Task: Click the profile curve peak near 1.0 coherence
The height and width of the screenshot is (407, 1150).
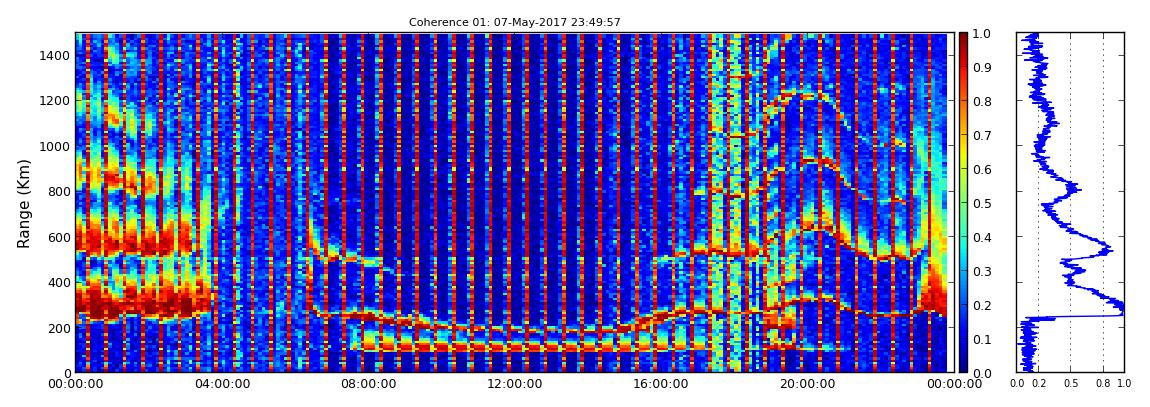Action: click(x=1121, y=311)
